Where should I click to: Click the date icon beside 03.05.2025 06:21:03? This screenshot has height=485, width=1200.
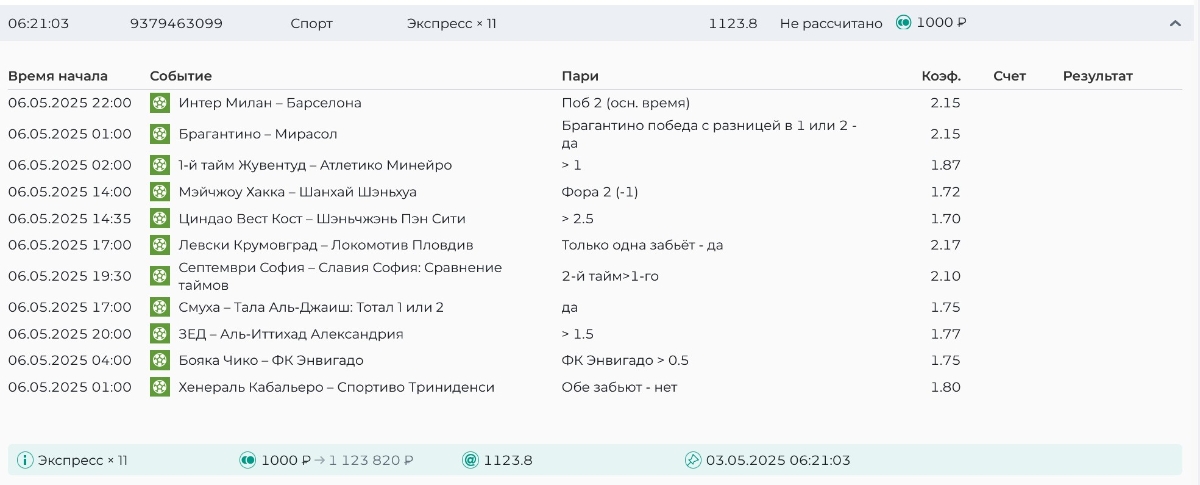[692, 460]
